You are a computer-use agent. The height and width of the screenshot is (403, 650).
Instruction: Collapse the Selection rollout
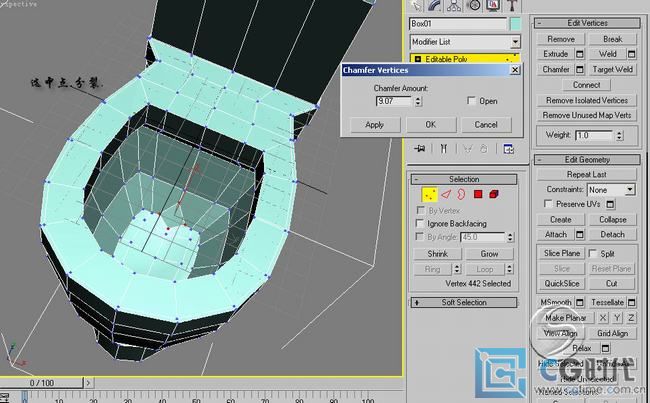click(x=416, y=180)
